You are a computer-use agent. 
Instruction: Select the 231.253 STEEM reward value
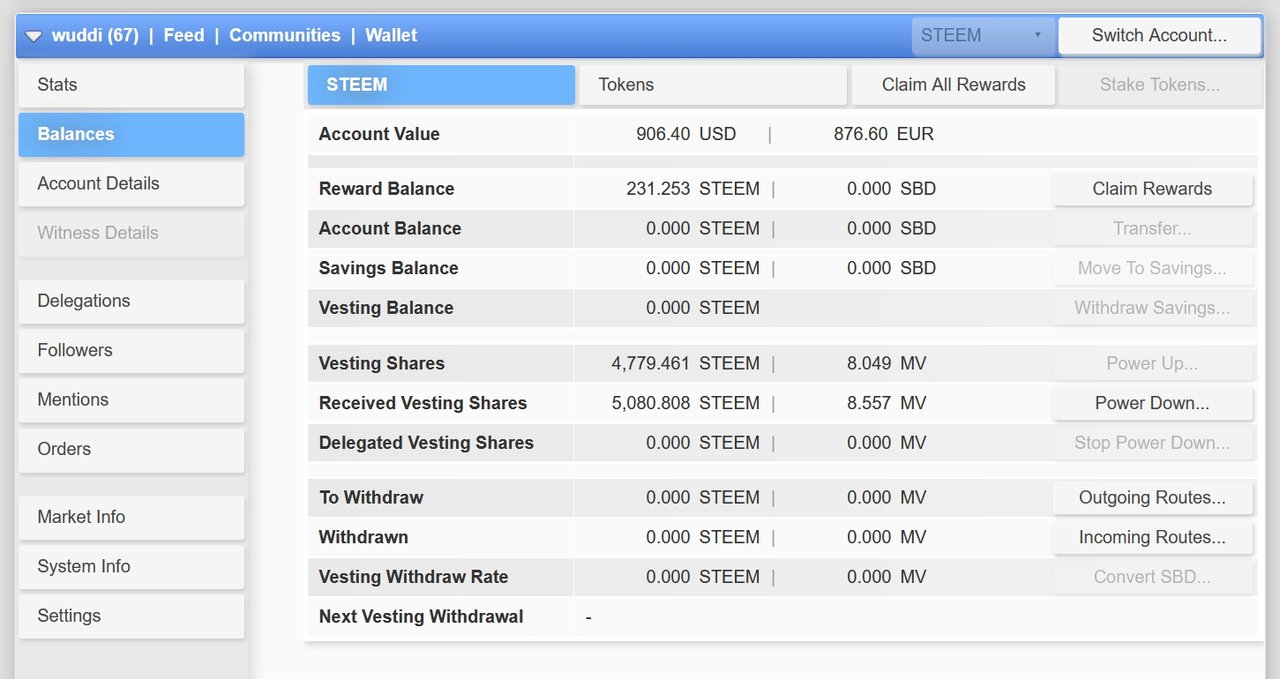coord(693,189)
